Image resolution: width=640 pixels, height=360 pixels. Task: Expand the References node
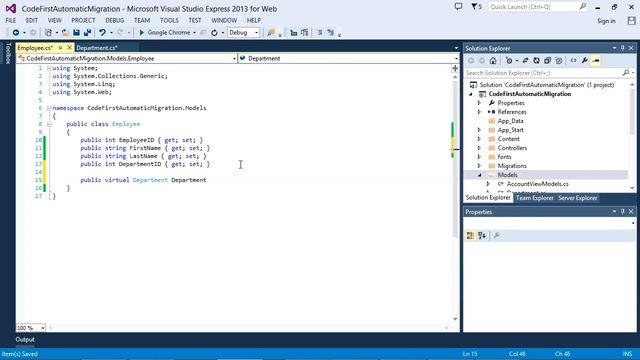[x=480, y=112]
